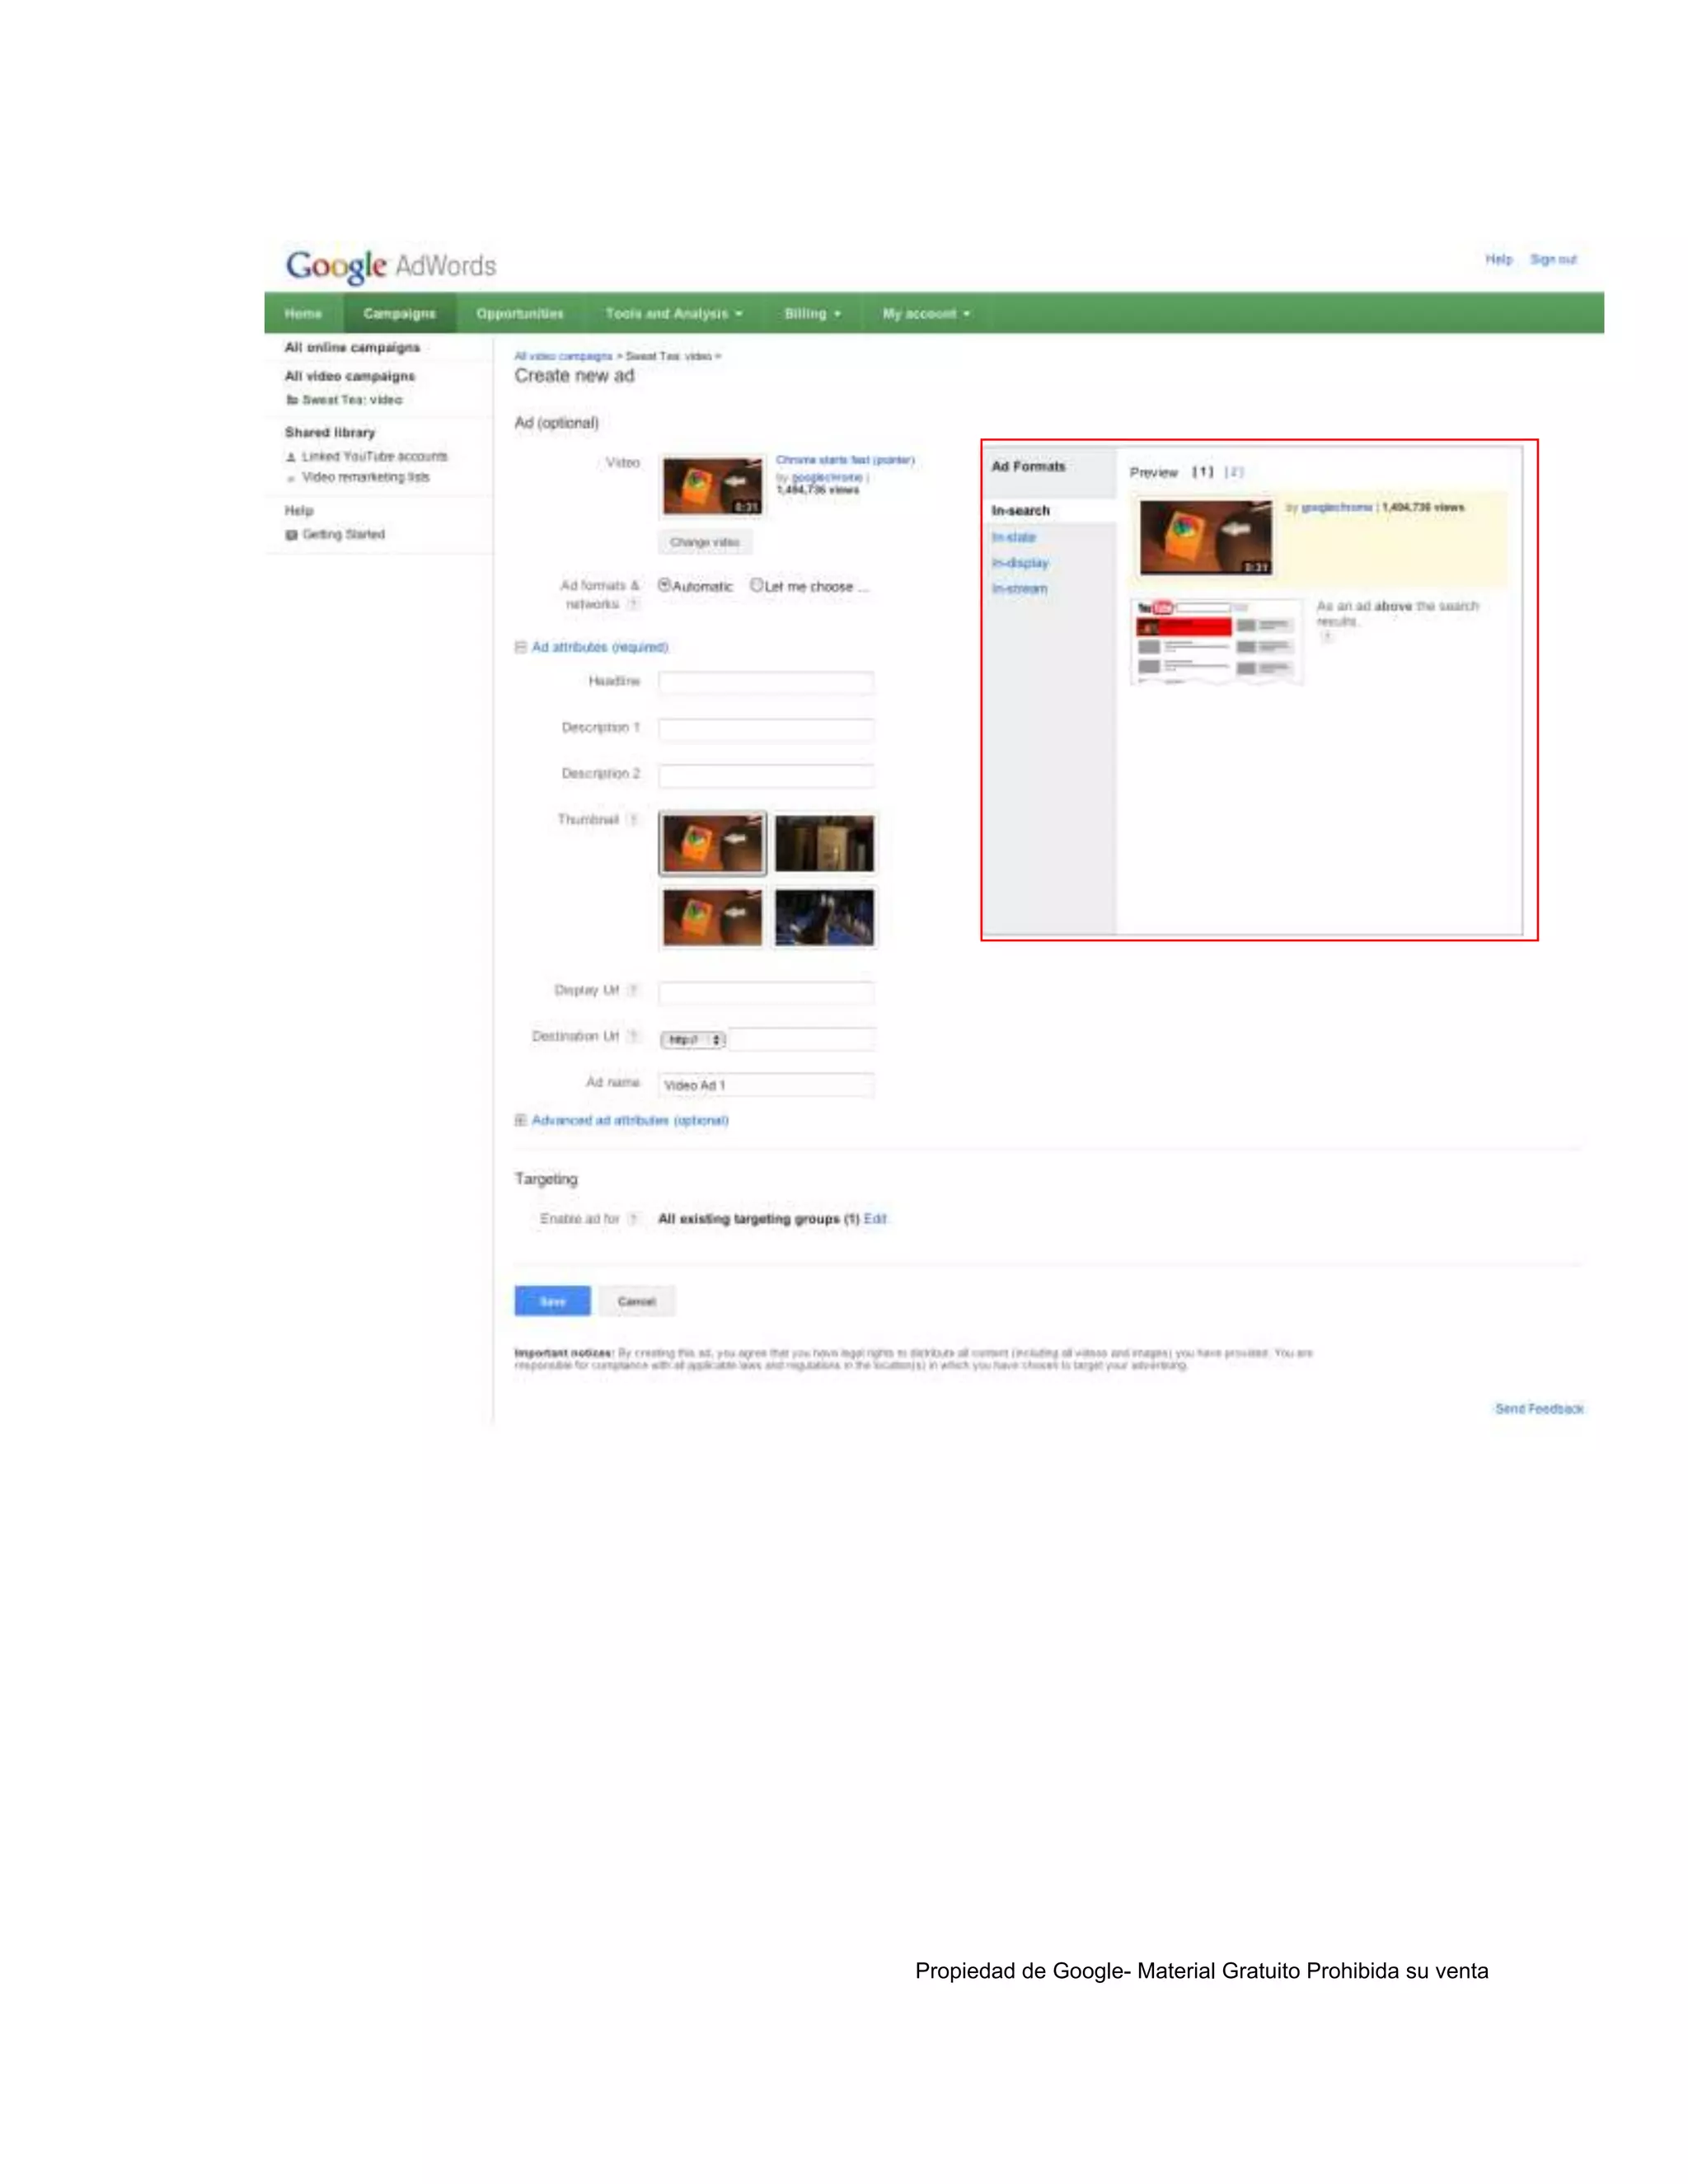Click googlechrome link in the preview panel
The width and height of the screenshot is (1688, 2184).
click(1337, 508)
